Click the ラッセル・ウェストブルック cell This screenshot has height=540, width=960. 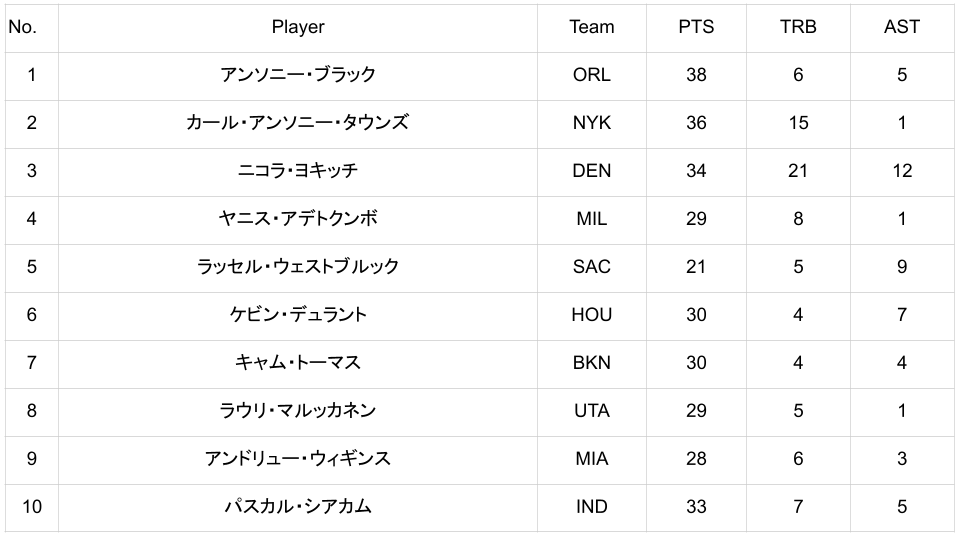click(298, 267)
